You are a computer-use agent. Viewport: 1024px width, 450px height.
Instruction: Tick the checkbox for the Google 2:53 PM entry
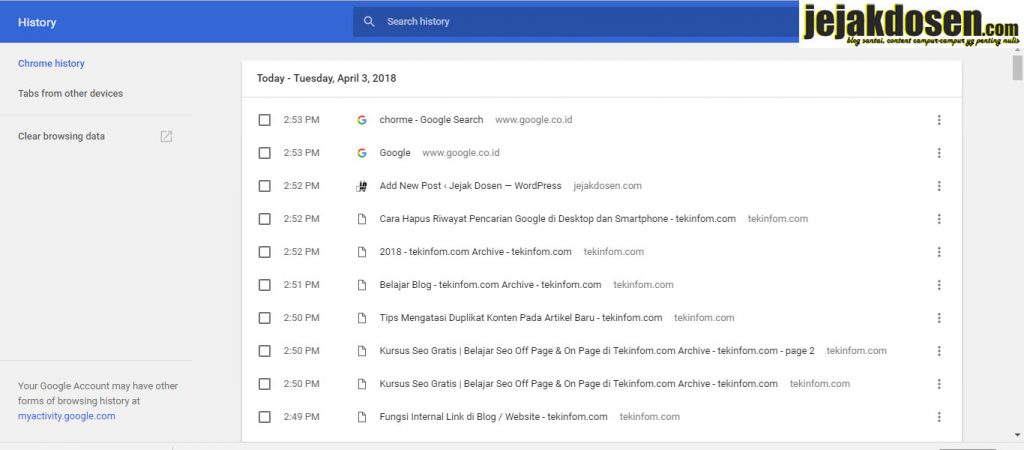click(264, 153)
